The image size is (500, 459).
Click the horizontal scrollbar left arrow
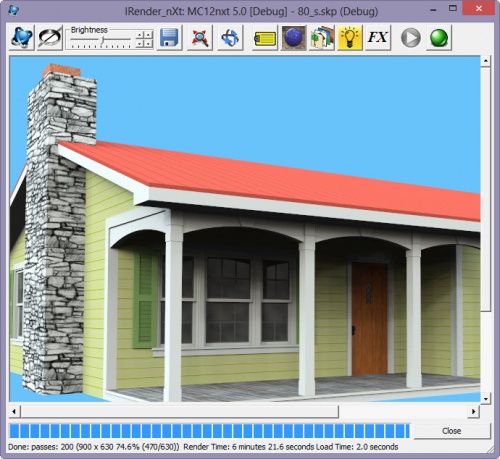coord(14,411)
